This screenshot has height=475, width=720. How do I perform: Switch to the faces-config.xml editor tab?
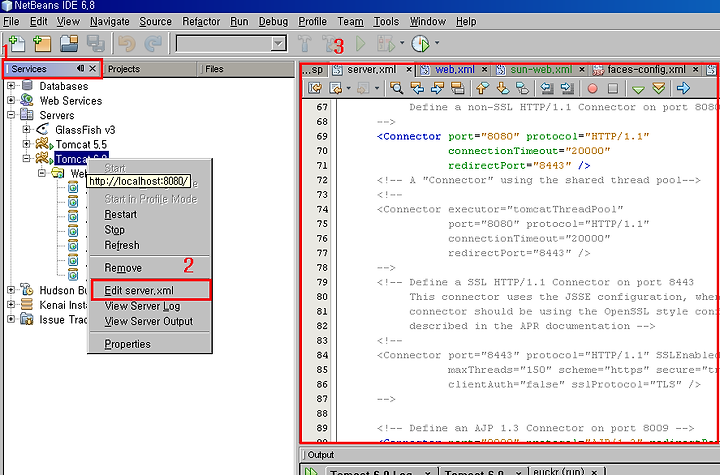[646, 69]
